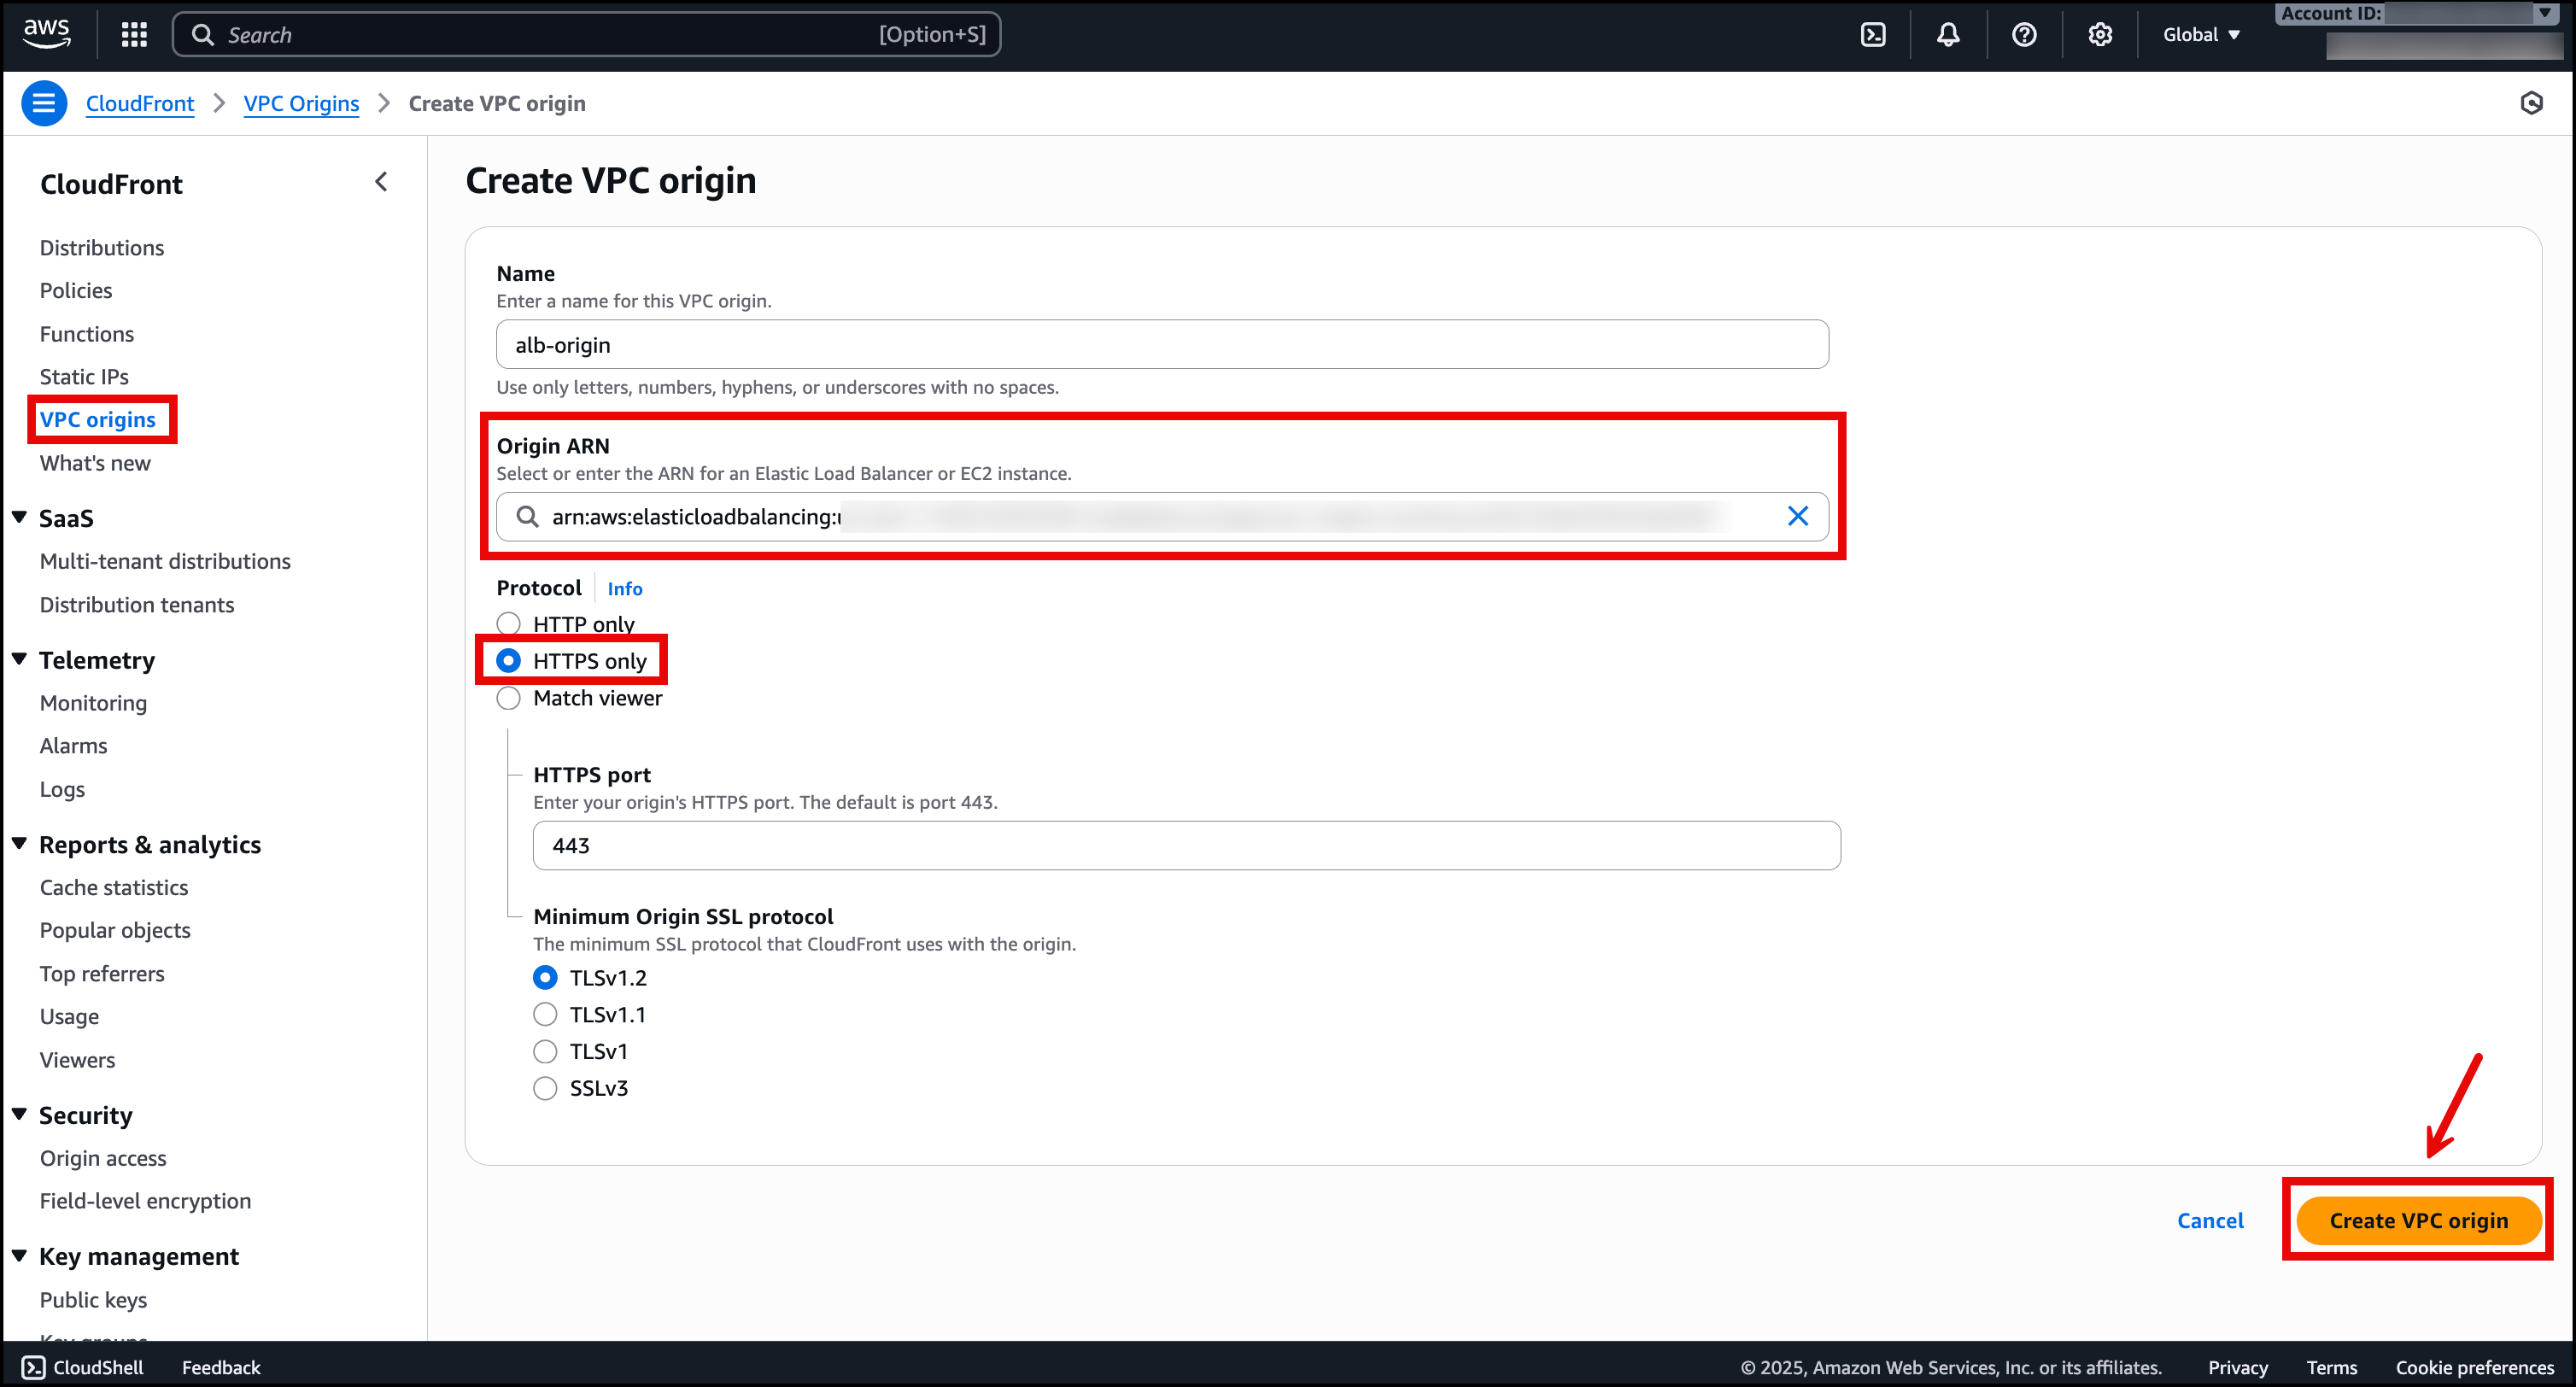The width and height of the screenshot is (2576, 1387).
Task: Open settings with the gear icon
Action: pos(2100,34)
